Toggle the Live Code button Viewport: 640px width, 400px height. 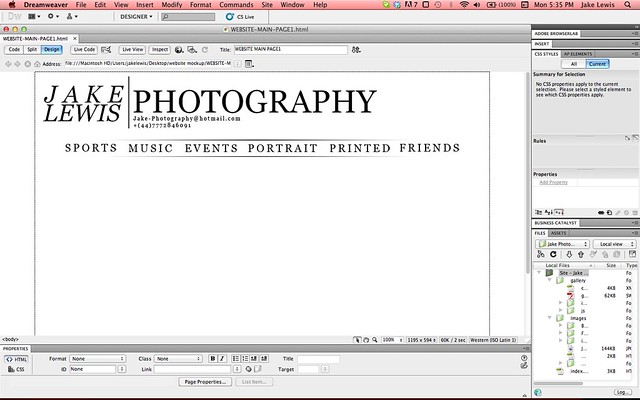pos(84,48)
